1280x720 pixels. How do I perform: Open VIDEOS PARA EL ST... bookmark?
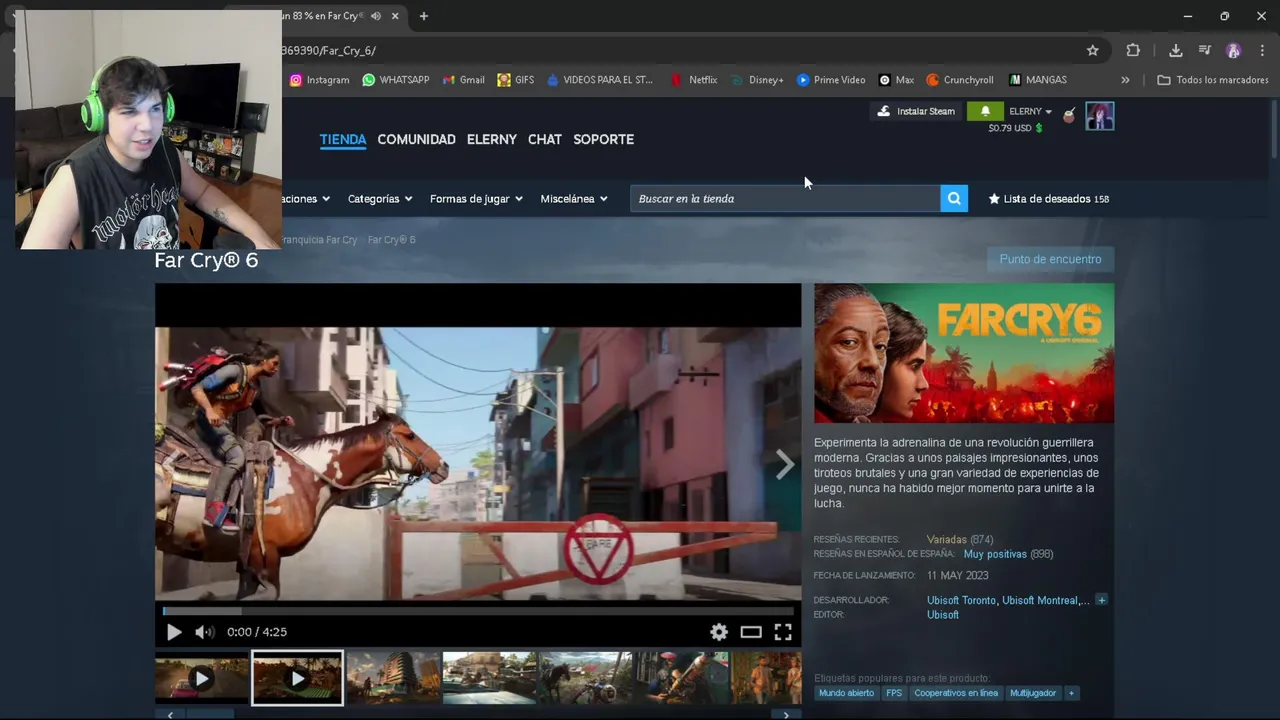[599, 80]
